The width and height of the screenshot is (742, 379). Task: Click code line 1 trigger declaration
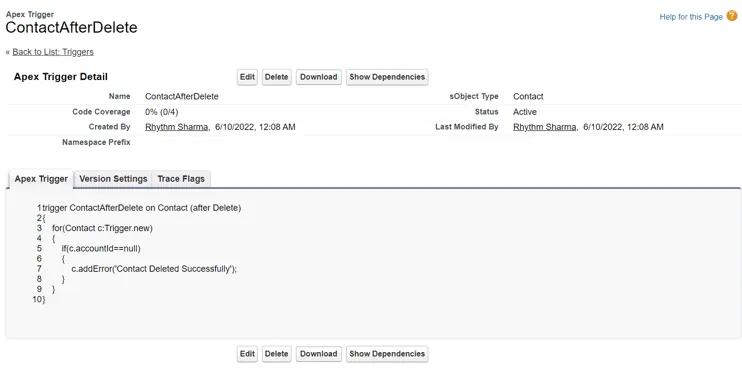pos(141,208)
